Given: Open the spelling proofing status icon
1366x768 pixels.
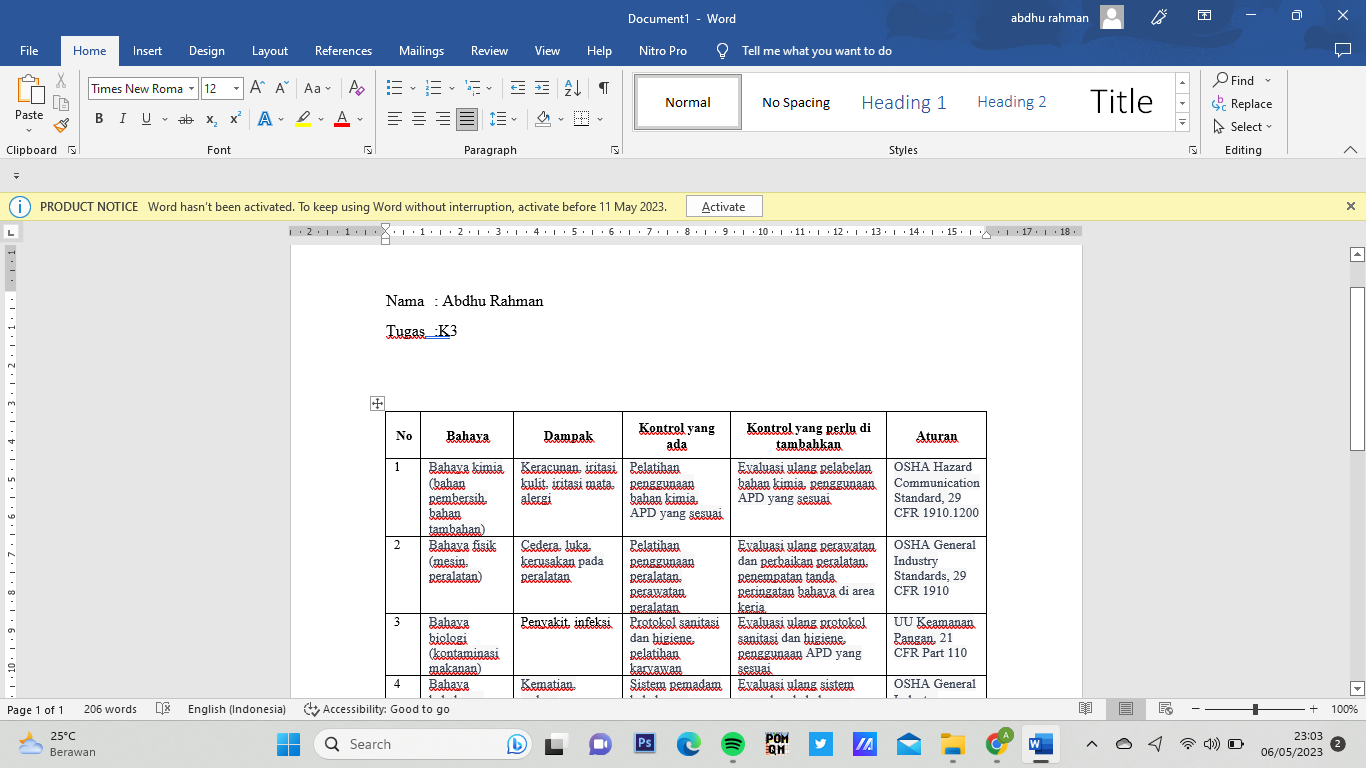Looking at the screenshot, I should [163, 709].
